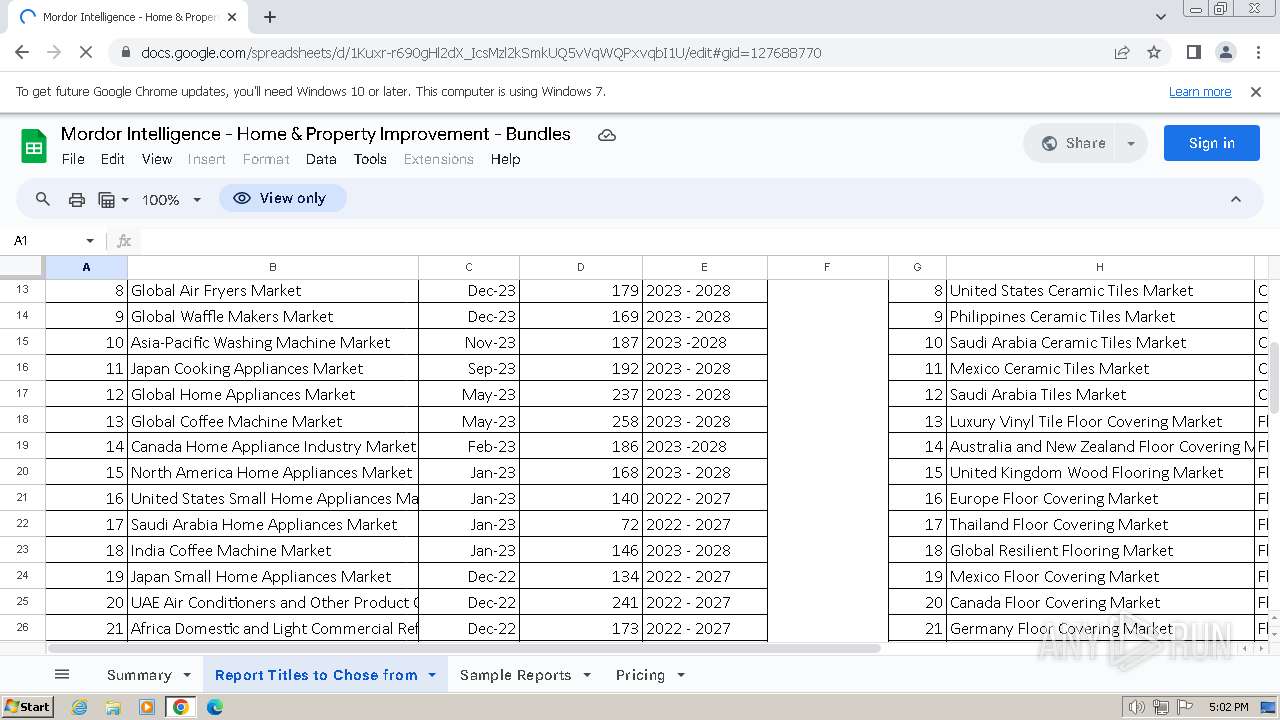This screenshot has width=1280, height=720.
Task: Open the Report Titles tab menu arrow
Action: point(432,675)
